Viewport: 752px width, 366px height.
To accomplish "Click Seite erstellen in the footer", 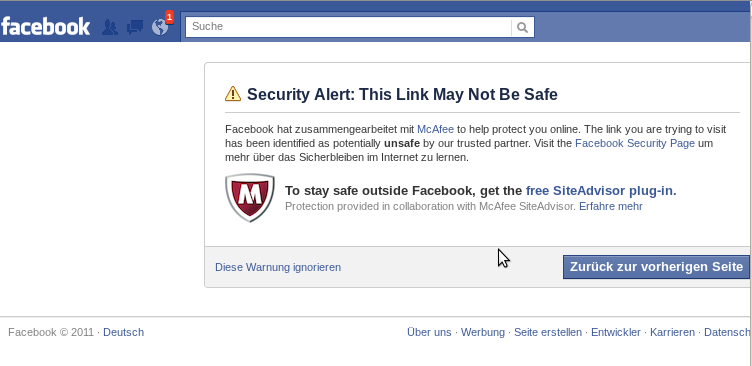I will point(548,332).
